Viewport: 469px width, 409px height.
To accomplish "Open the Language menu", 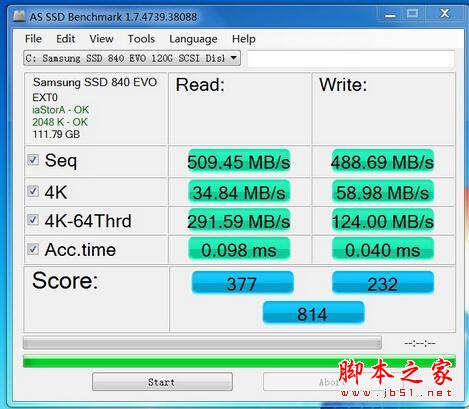I will click(x=193, y=39).
